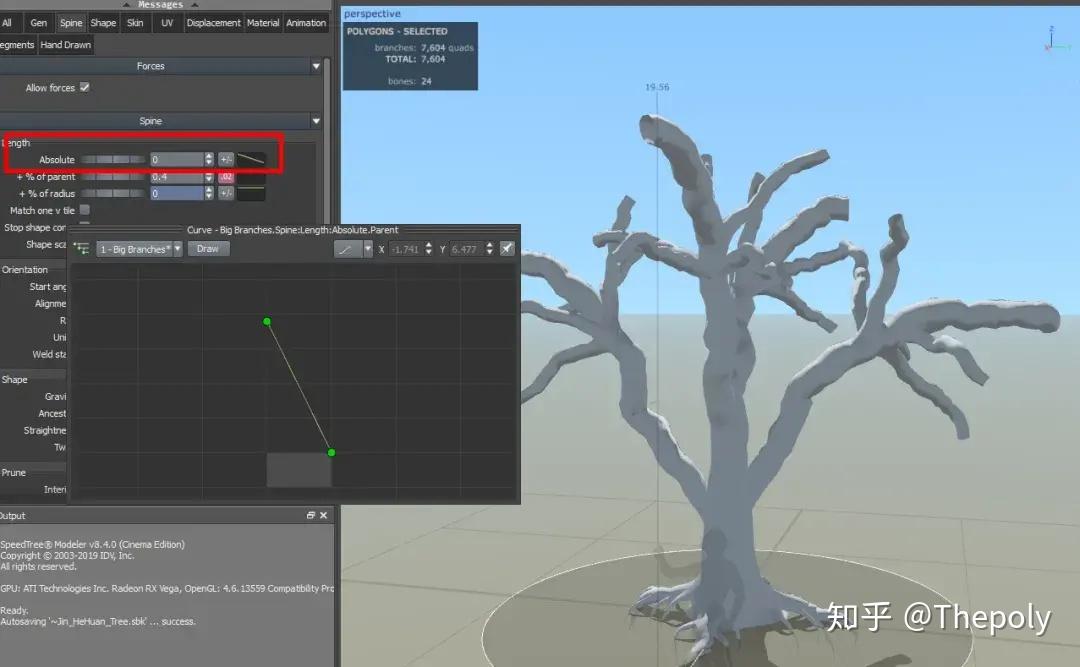Viewport: 1080px width, 667px height.
Task: Click the 19.56 height measurement label
Action: click(x=657, y=87)
